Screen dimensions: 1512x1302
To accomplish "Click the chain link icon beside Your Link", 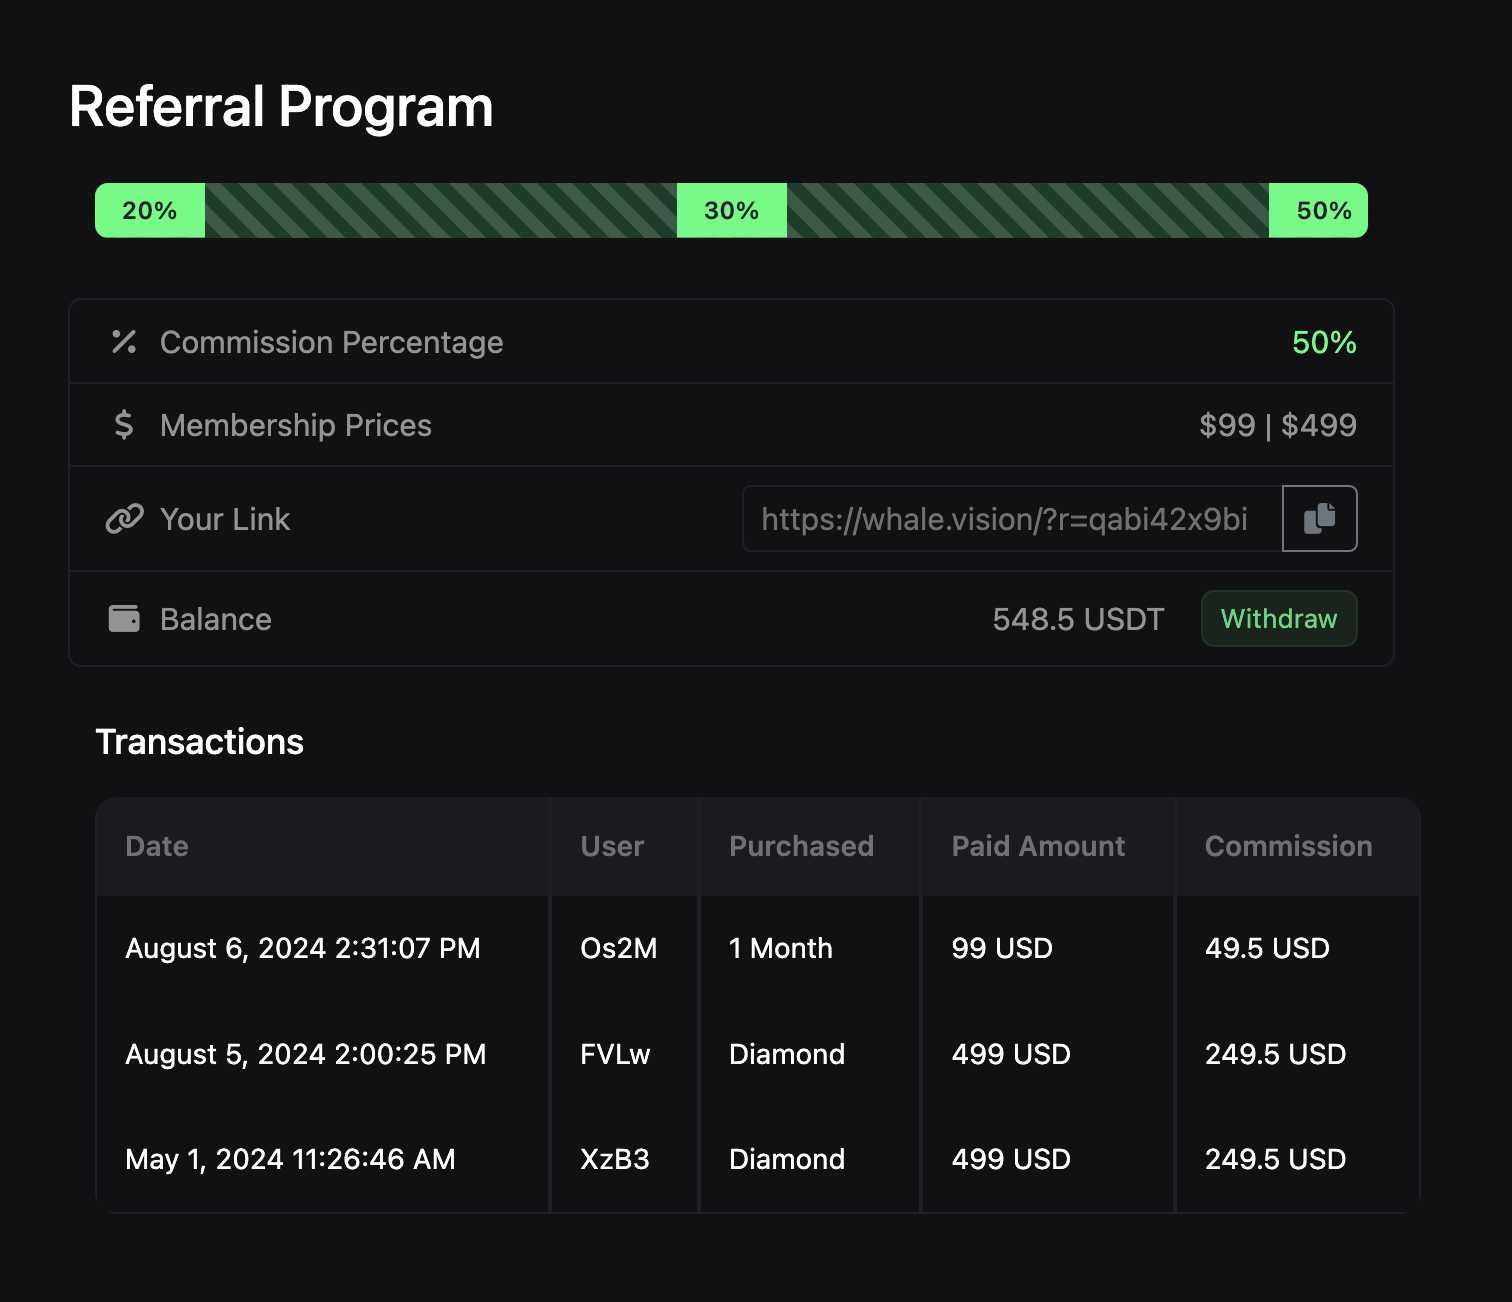I will [x=123, y=519].
